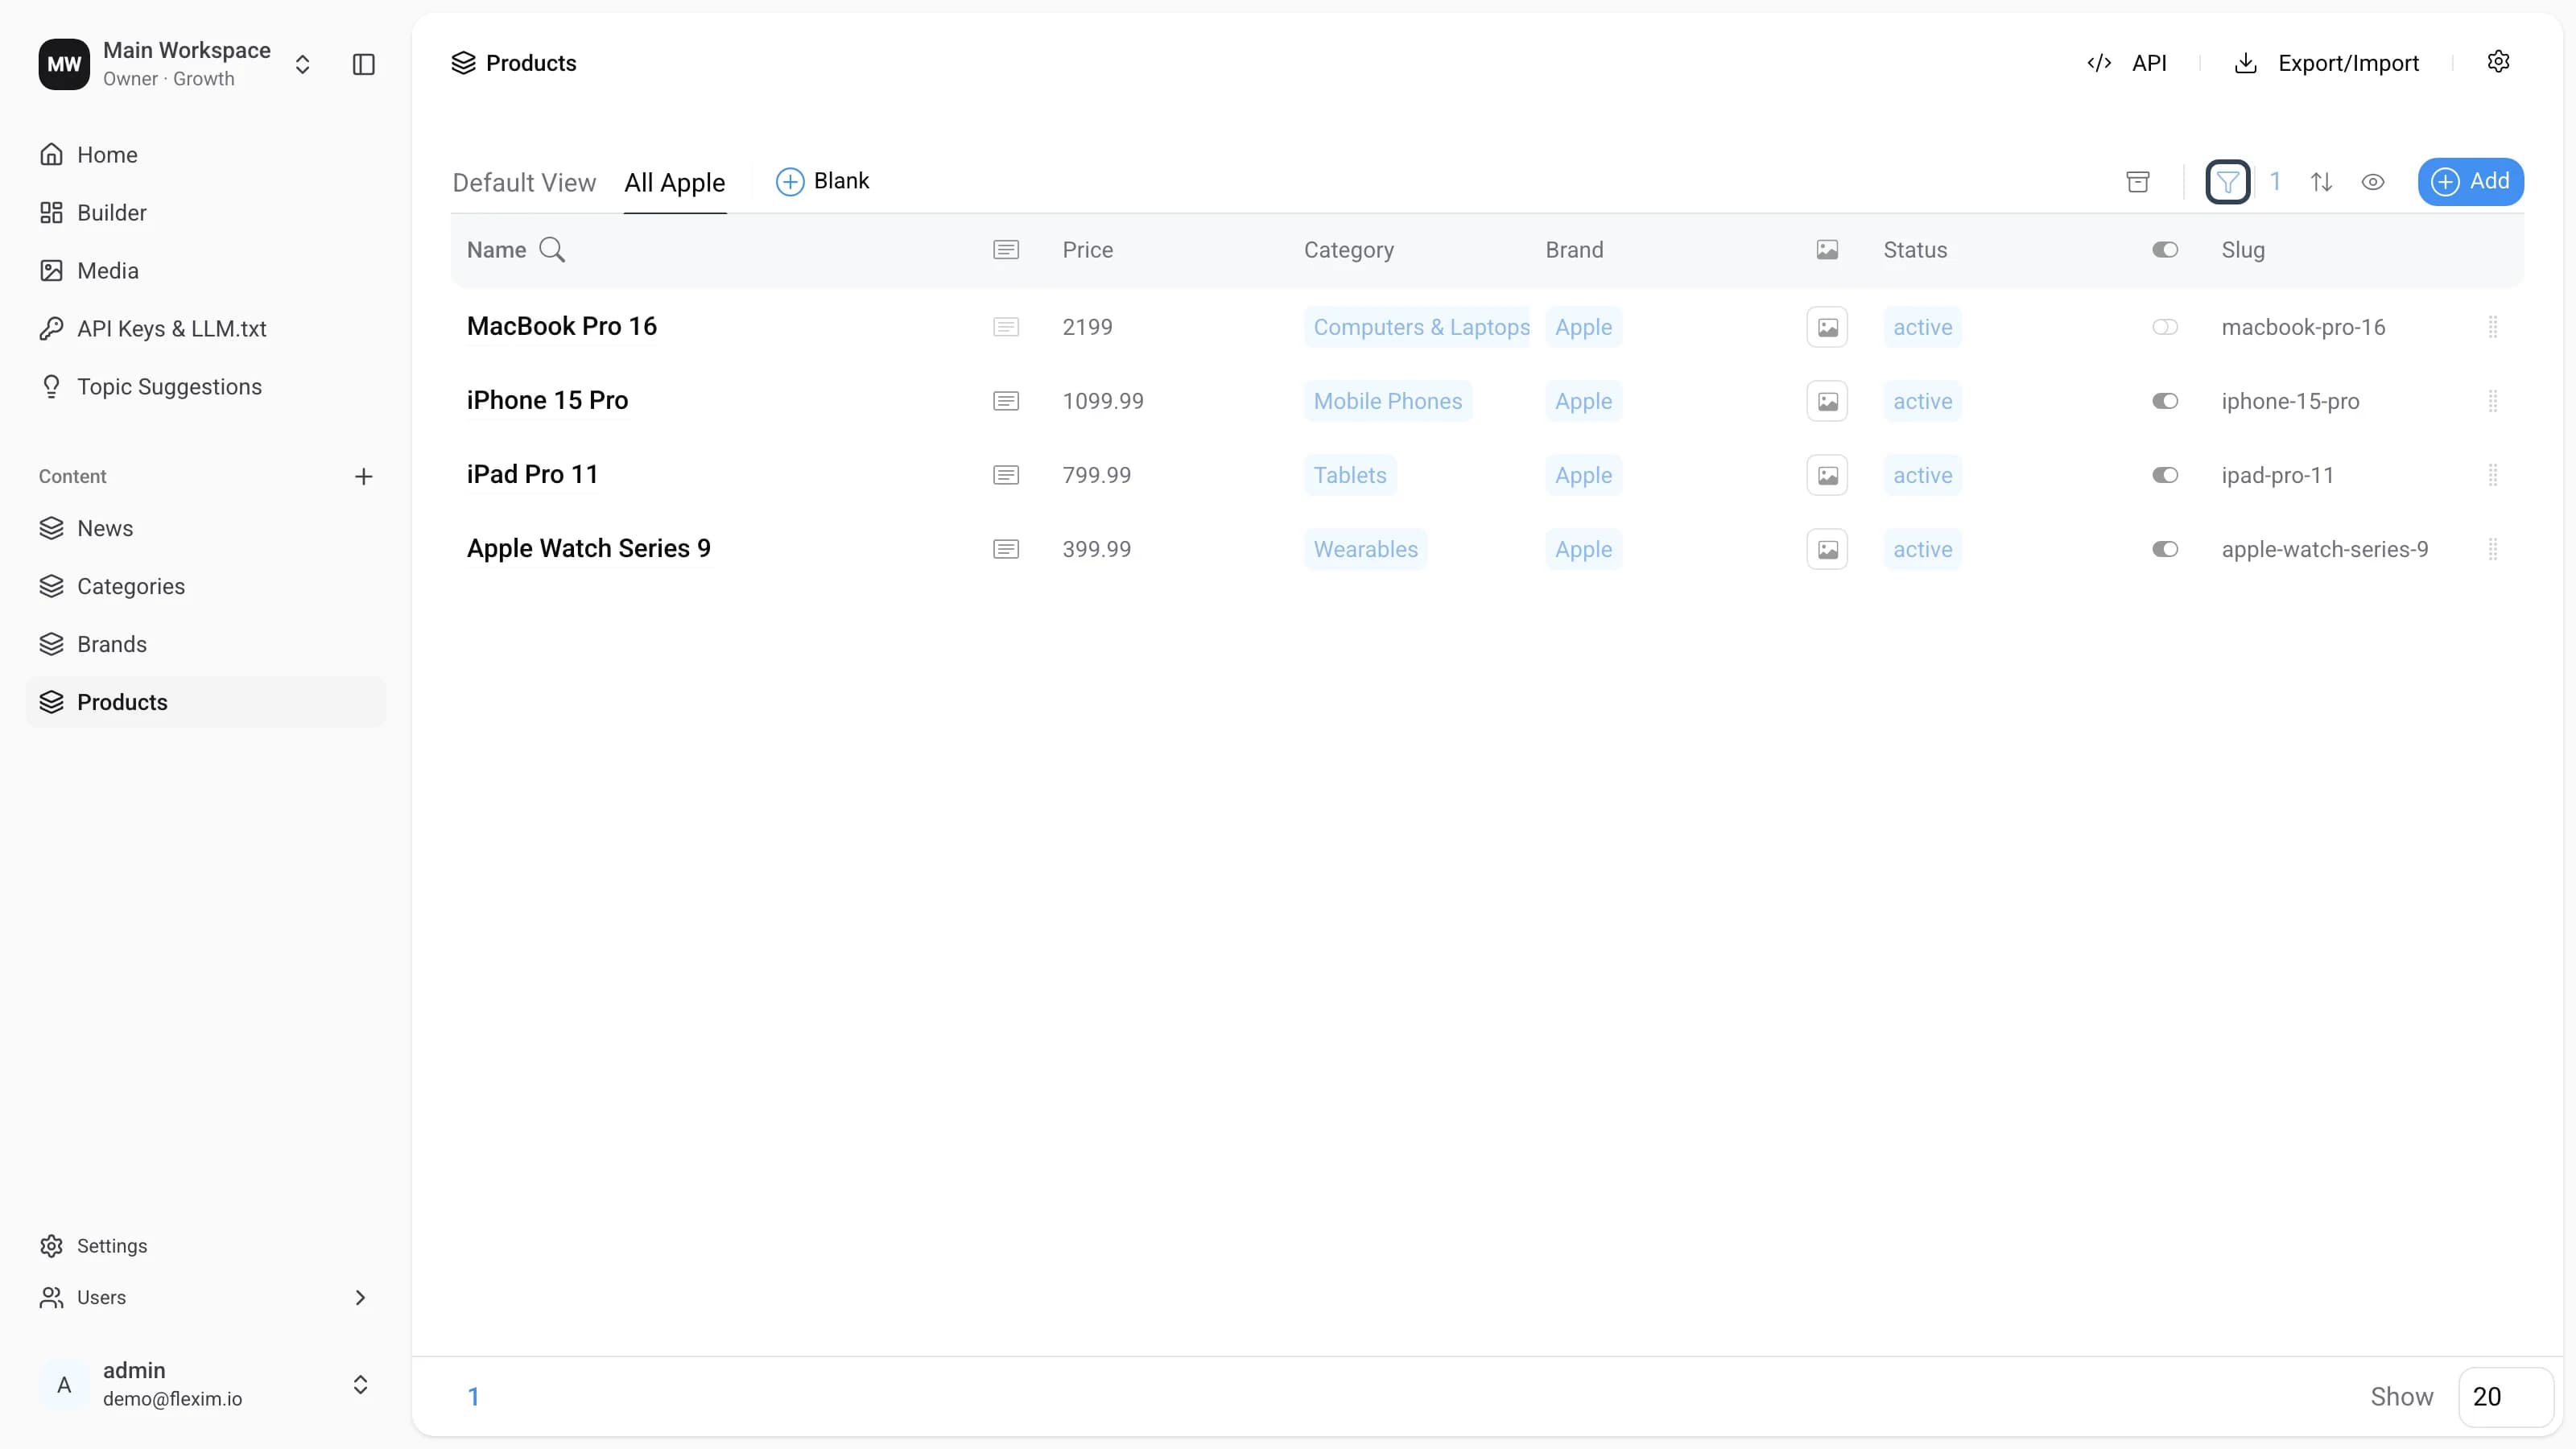Go to Home in sidebar
This screenshot has width=2576, height=1449.
click(x=107, y=155)
